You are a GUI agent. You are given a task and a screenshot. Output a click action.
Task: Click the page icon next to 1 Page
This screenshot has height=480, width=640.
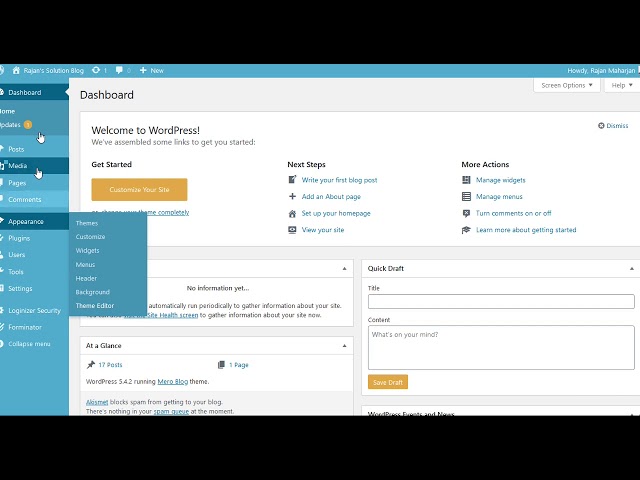coord(221,364)
